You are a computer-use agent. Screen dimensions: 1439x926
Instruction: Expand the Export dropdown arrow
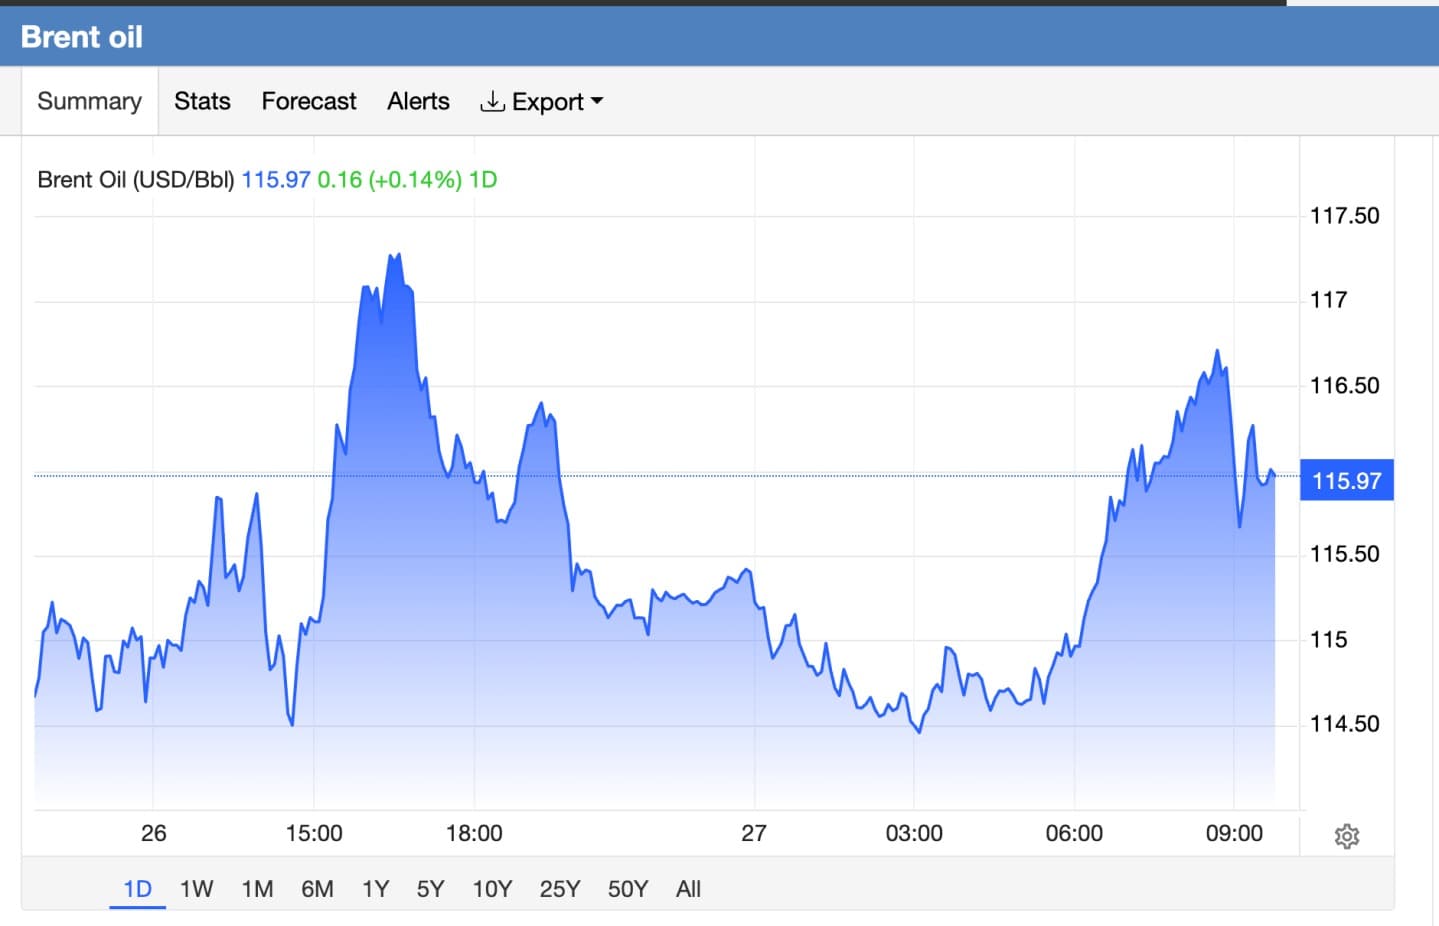pos(597,101)
